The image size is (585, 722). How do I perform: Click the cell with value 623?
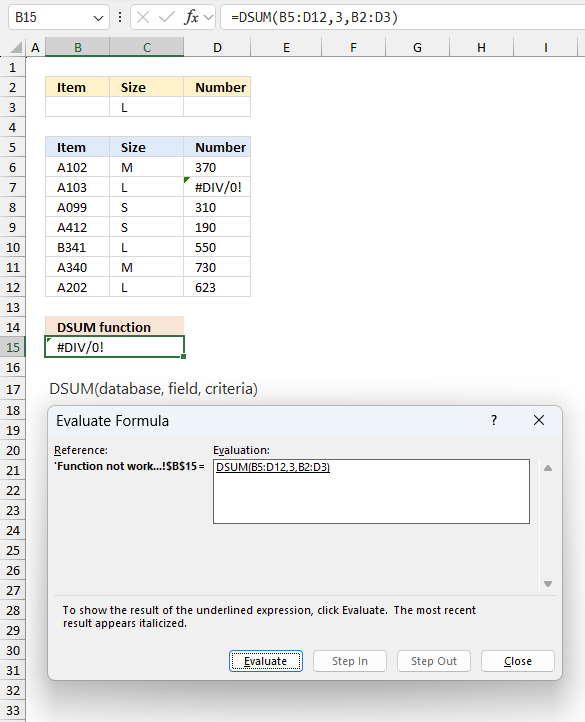click(217, 287)
